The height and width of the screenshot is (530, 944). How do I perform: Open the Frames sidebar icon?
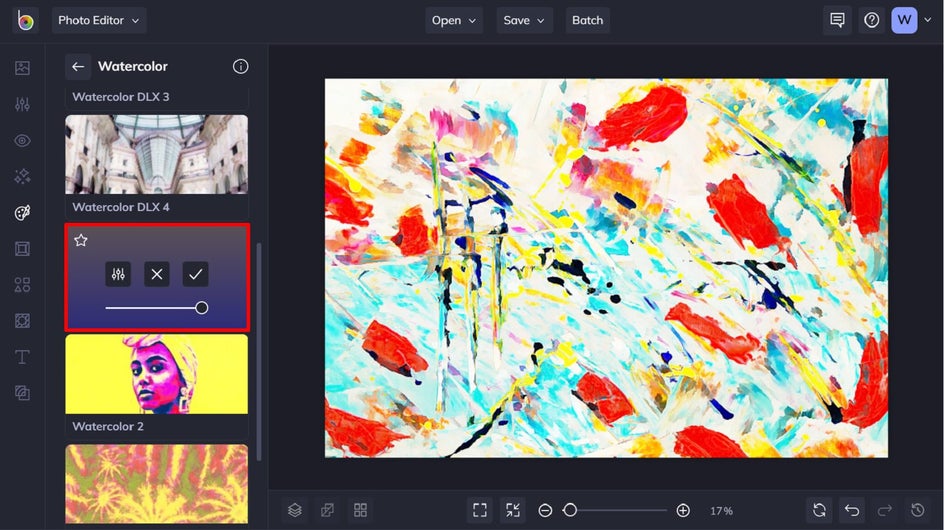pyautogui.click(x=22, y=249)
